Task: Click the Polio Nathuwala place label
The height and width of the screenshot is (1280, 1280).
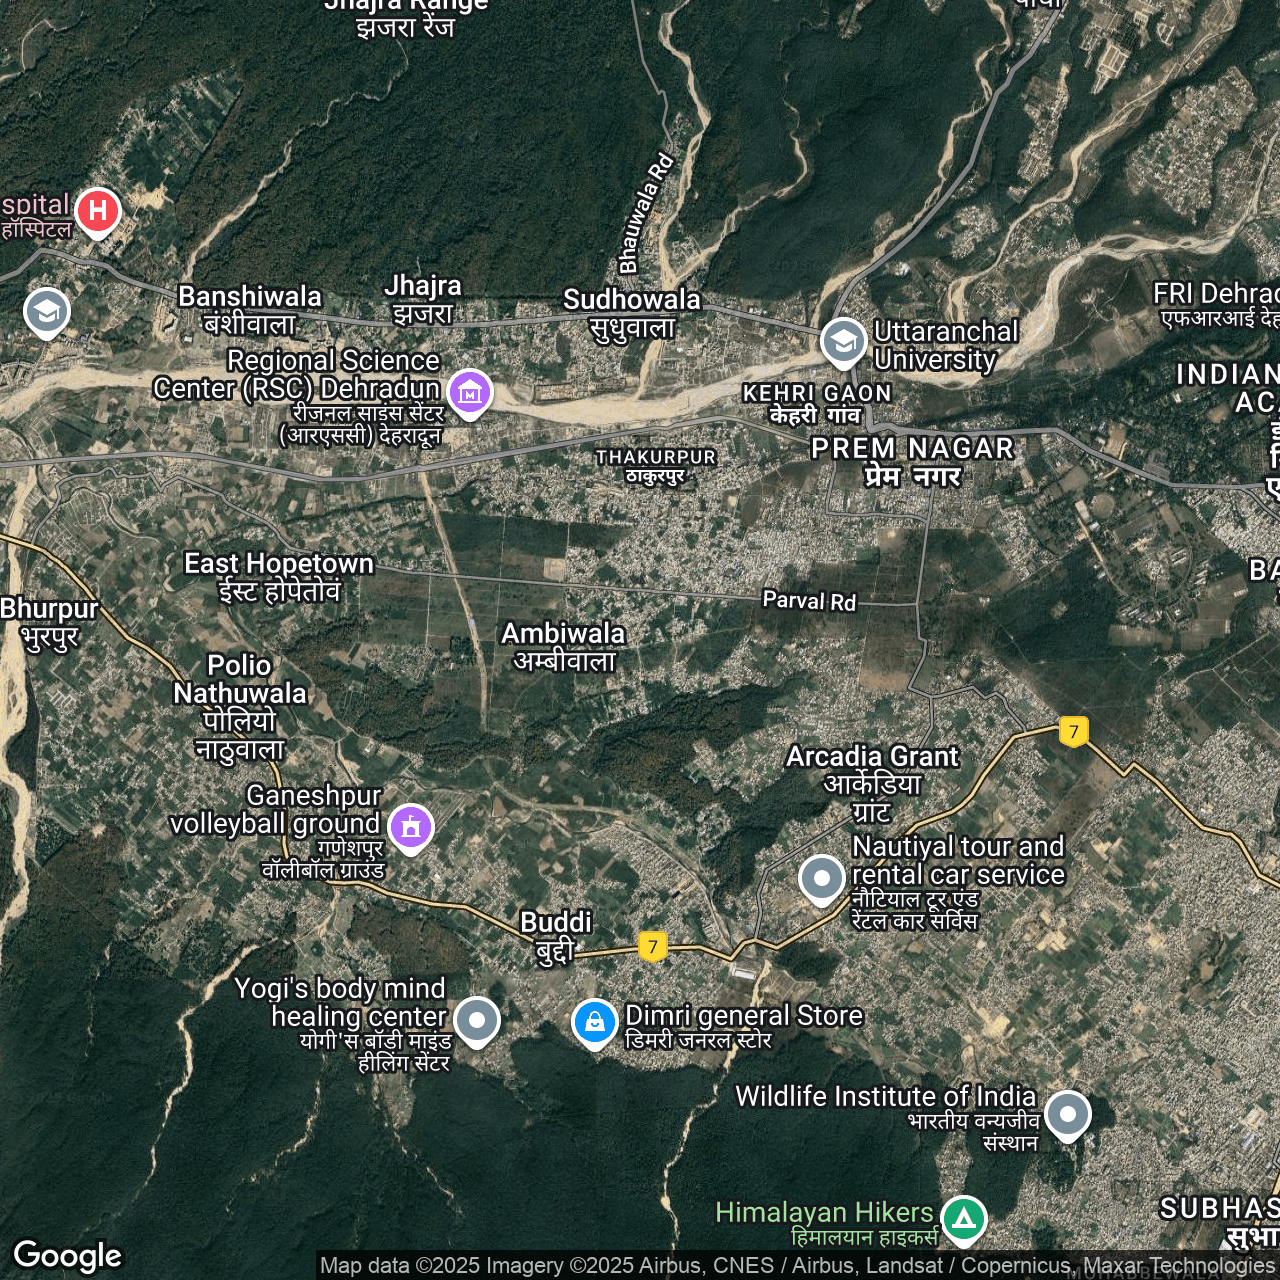Action: [x=240, y=706]
